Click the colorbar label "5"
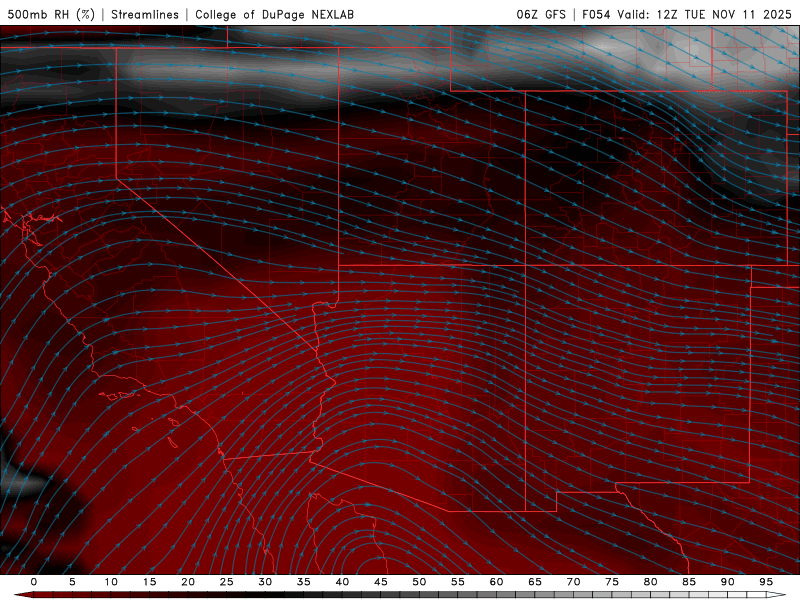 click(72, 582)
